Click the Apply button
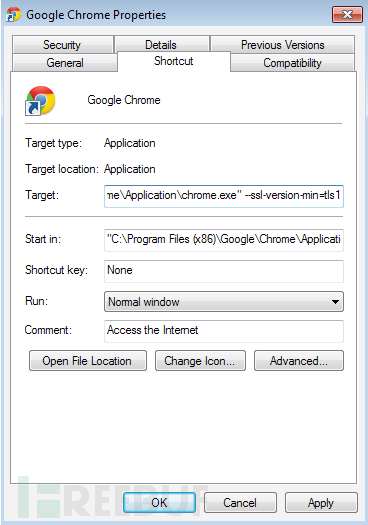The image size is (368, 525). [x=321, y=502]
